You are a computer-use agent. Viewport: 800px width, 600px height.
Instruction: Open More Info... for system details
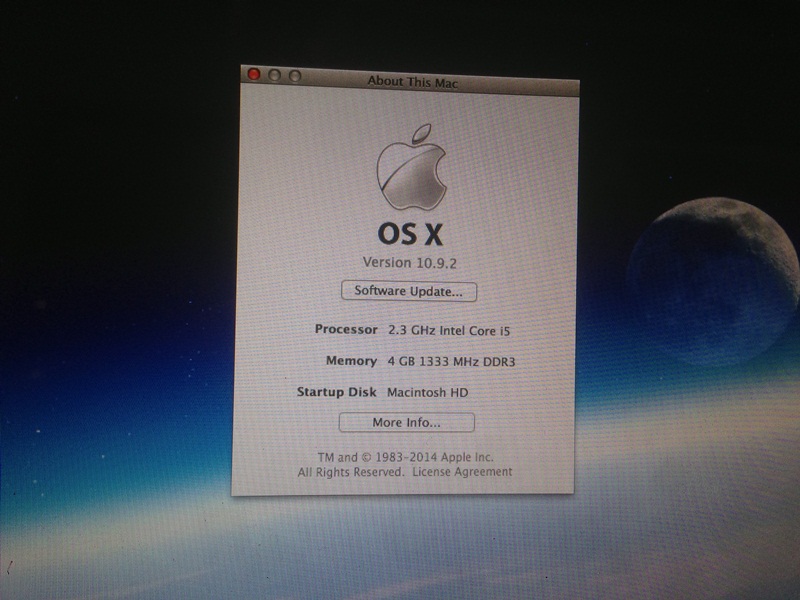[x=406, y=423]
